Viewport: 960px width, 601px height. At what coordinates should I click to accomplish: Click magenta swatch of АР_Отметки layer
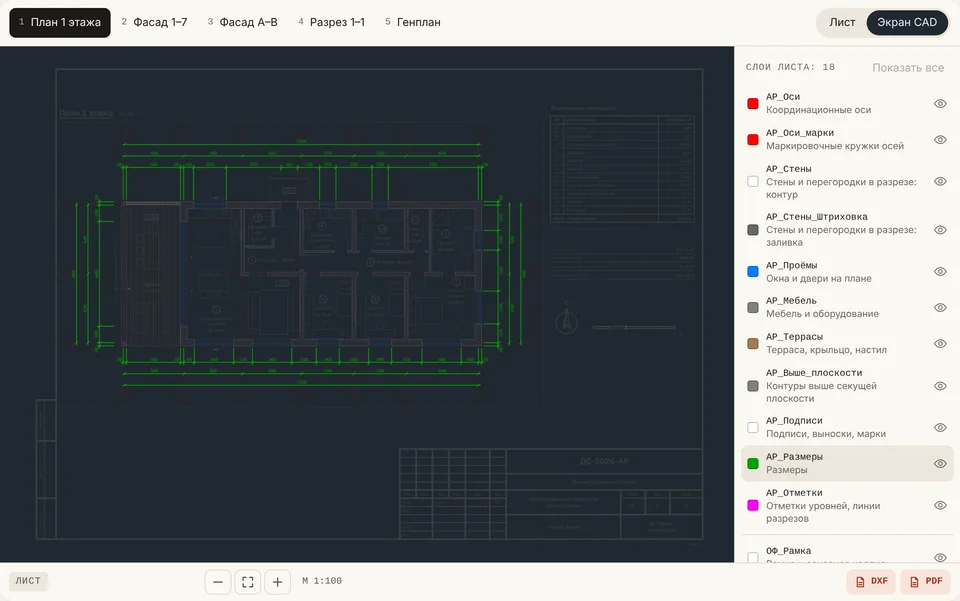tap(753, 505)
